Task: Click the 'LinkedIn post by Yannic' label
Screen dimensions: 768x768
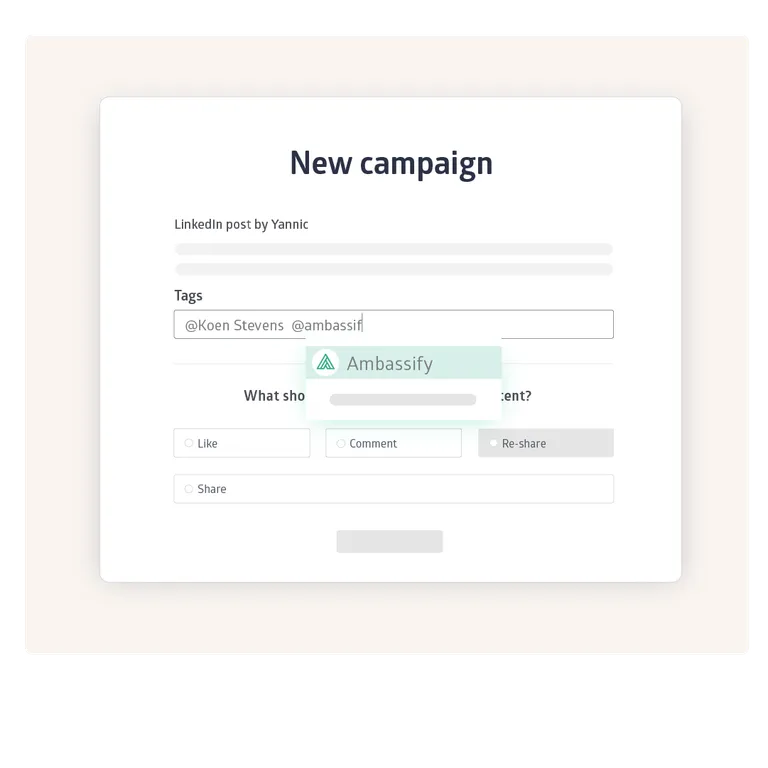Action: tap(241, 224)
